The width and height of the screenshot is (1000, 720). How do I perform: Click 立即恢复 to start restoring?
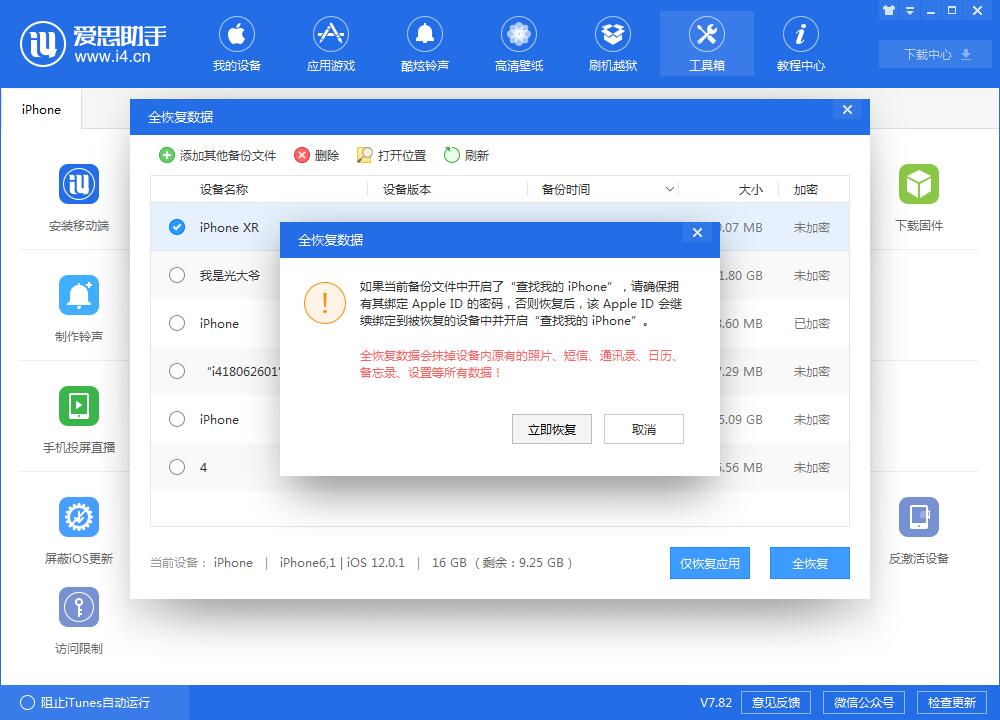click(x=551, y=429)
